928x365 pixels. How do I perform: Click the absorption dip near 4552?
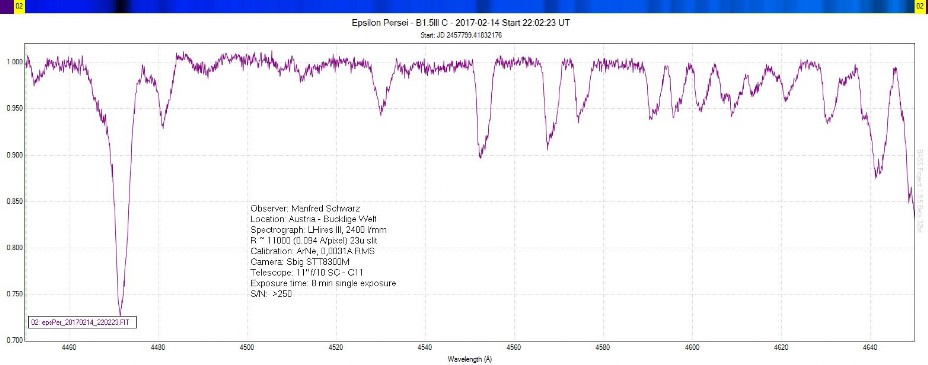(481, 155)
